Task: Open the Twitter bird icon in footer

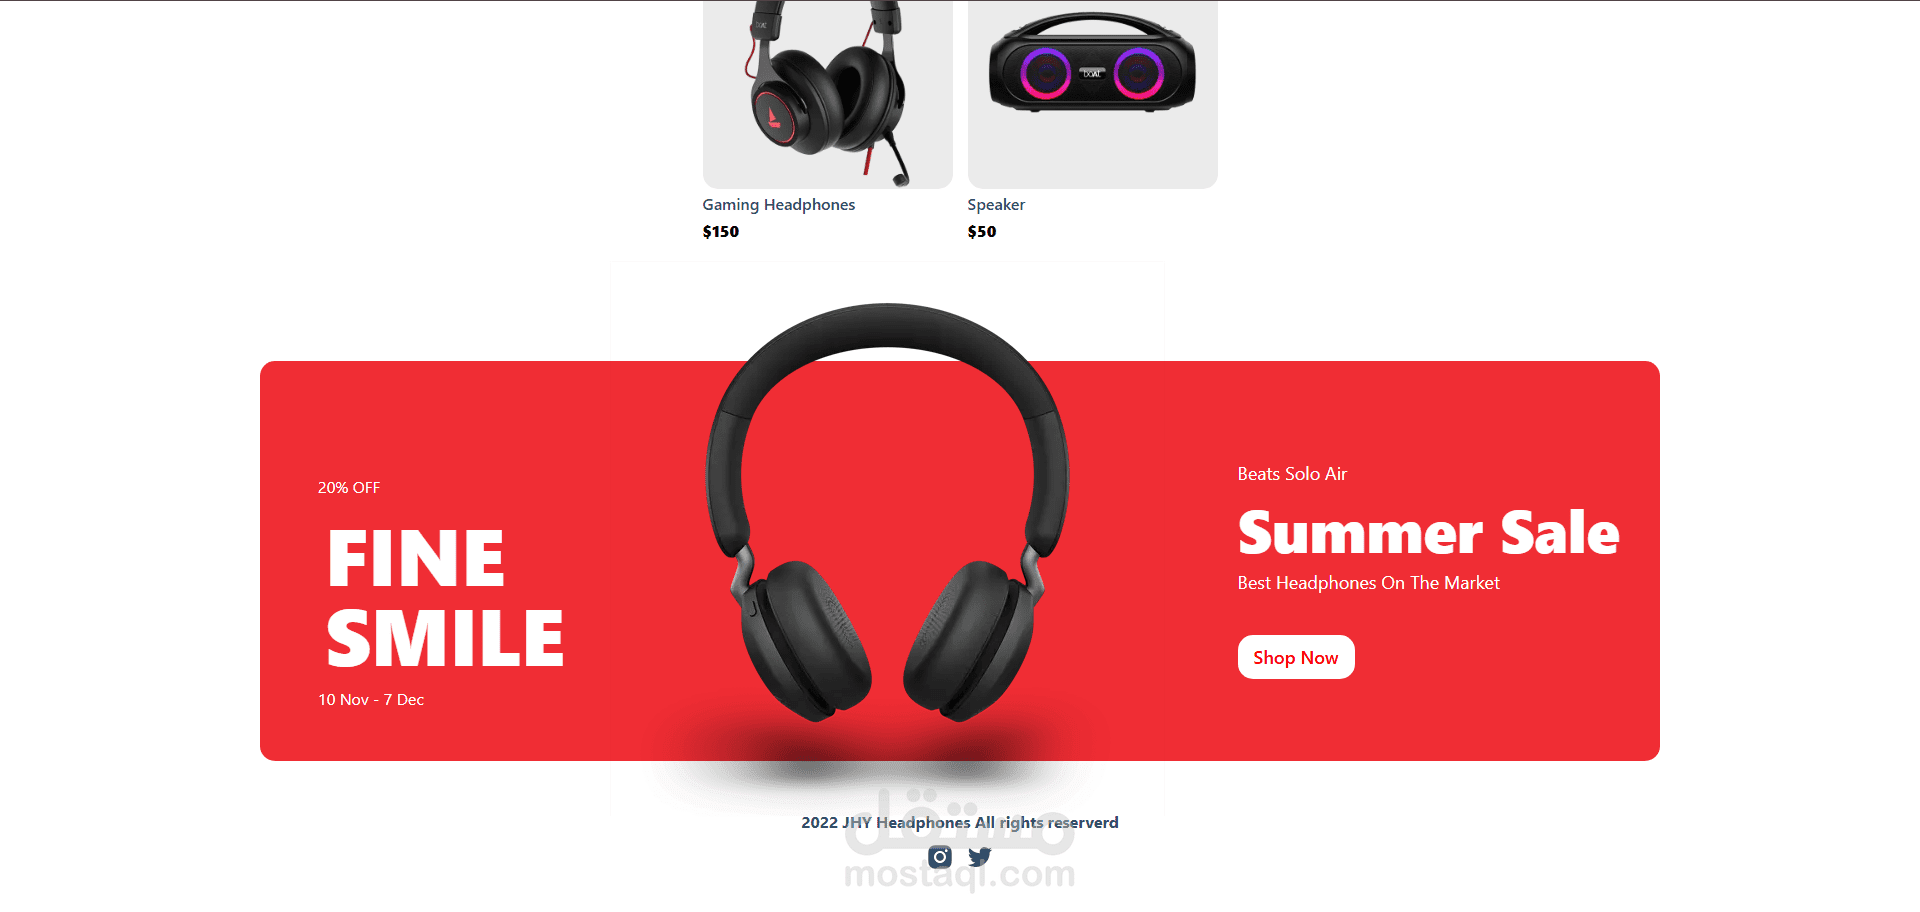Action: click(980, 857)
